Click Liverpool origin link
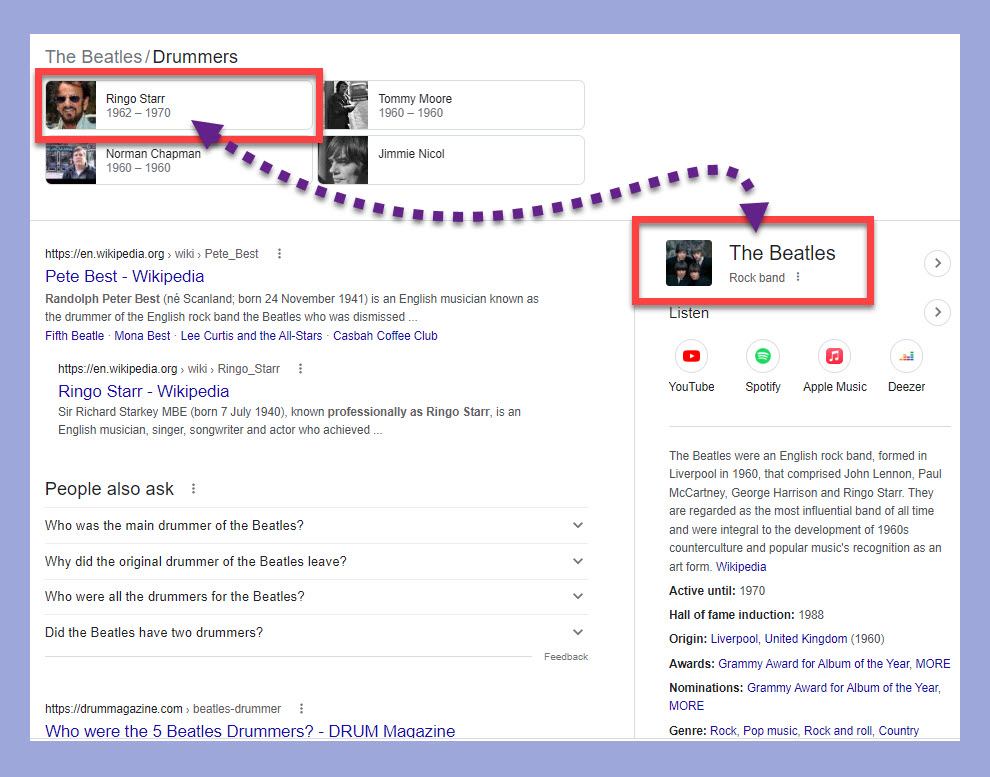This screenshot has width=990, height=777. (734, 639)
